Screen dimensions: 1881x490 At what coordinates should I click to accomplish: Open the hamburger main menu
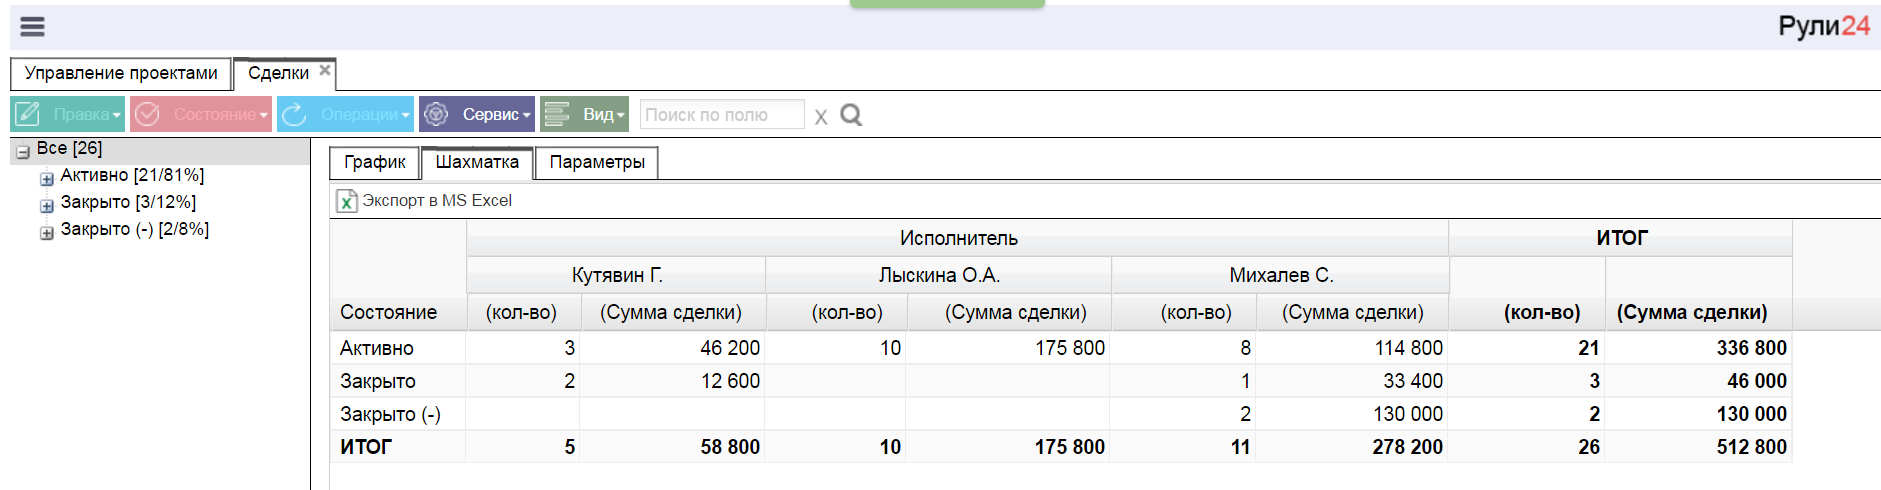pos(32,27)
